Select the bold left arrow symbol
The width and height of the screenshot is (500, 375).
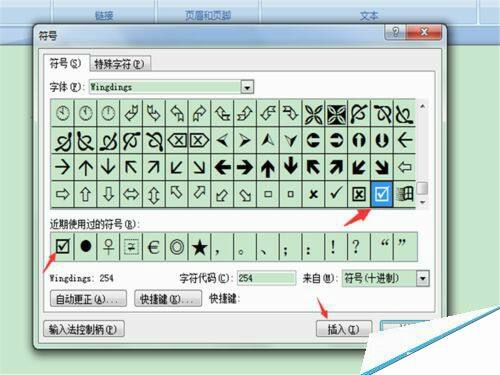222,167
